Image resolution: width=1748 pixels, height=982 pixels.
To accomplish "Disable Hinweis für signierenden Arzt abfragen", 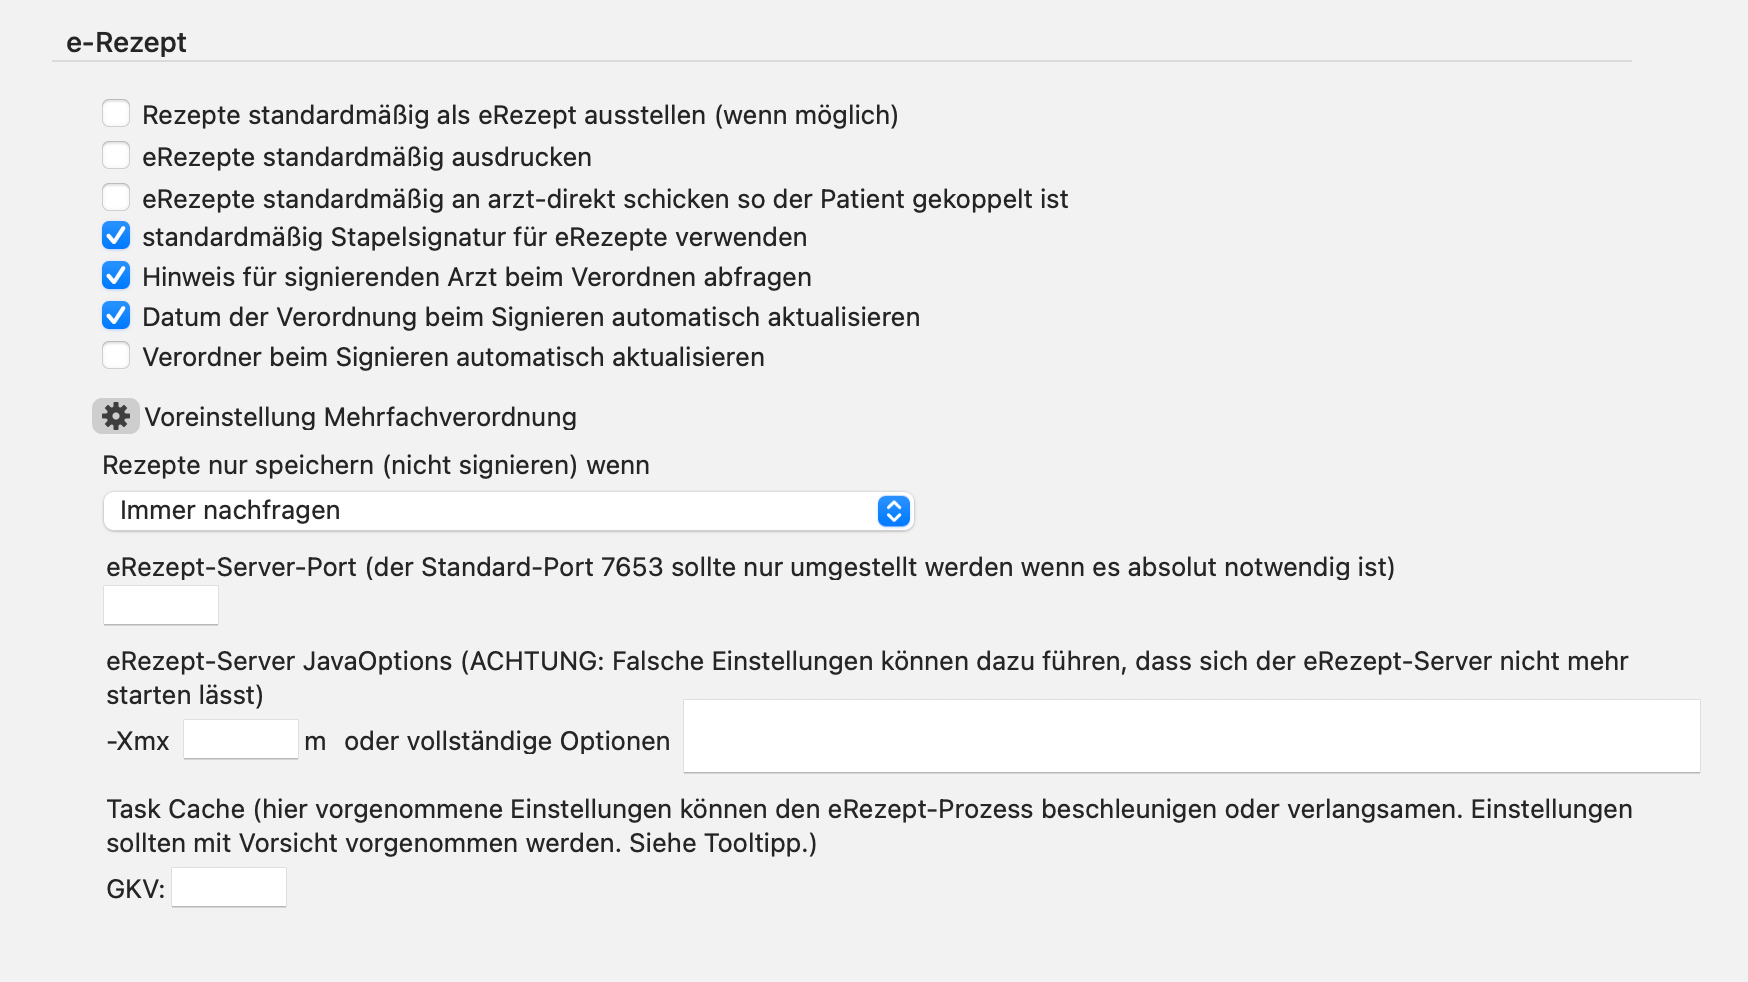I will pos(116,276).
